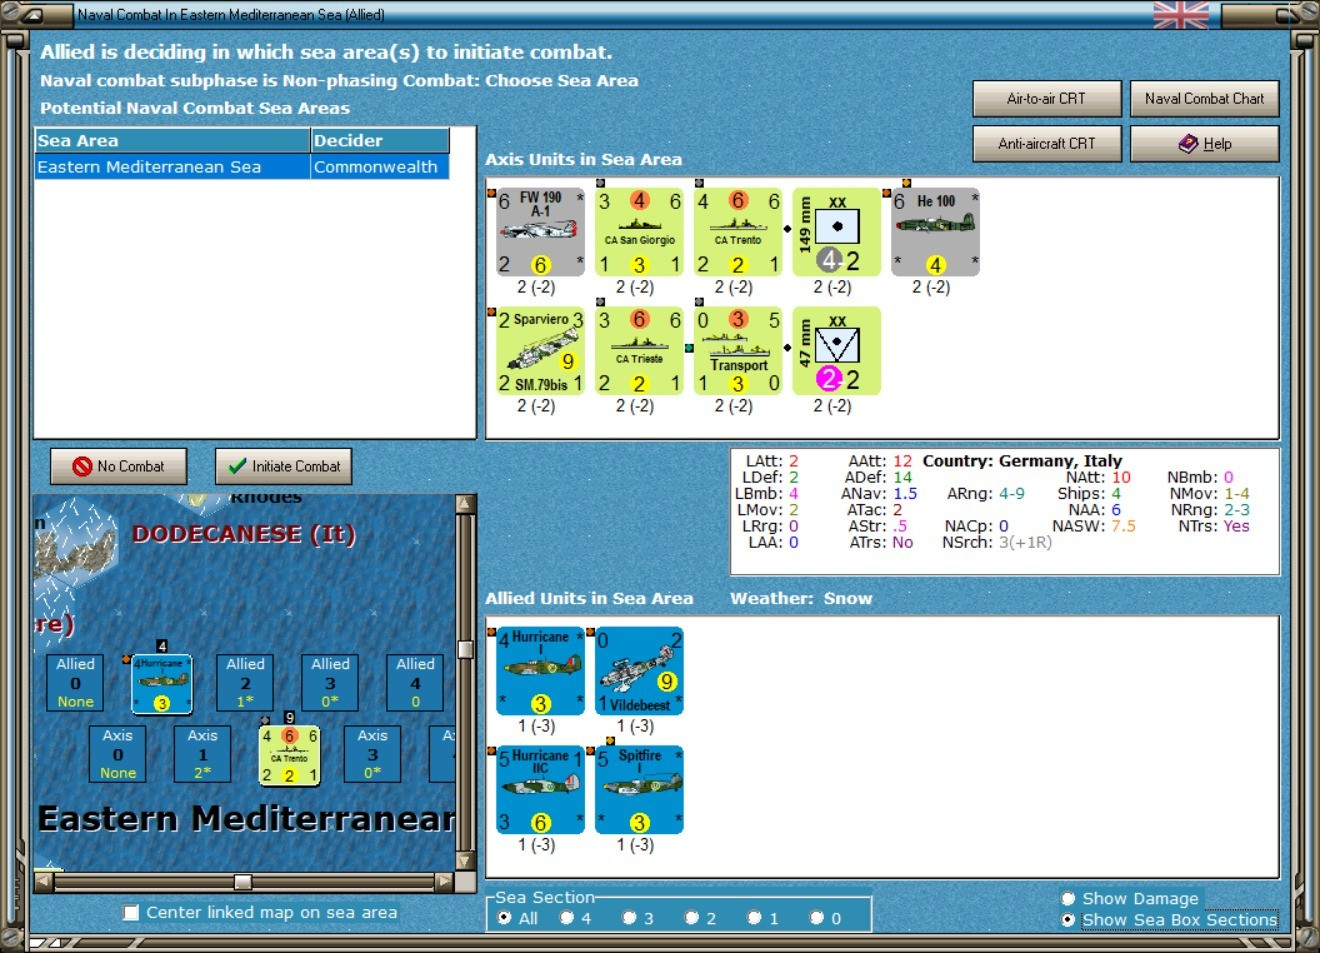Select the CA San Giorgio cruiser counter
1320x953 pixels.
[640, 232]
